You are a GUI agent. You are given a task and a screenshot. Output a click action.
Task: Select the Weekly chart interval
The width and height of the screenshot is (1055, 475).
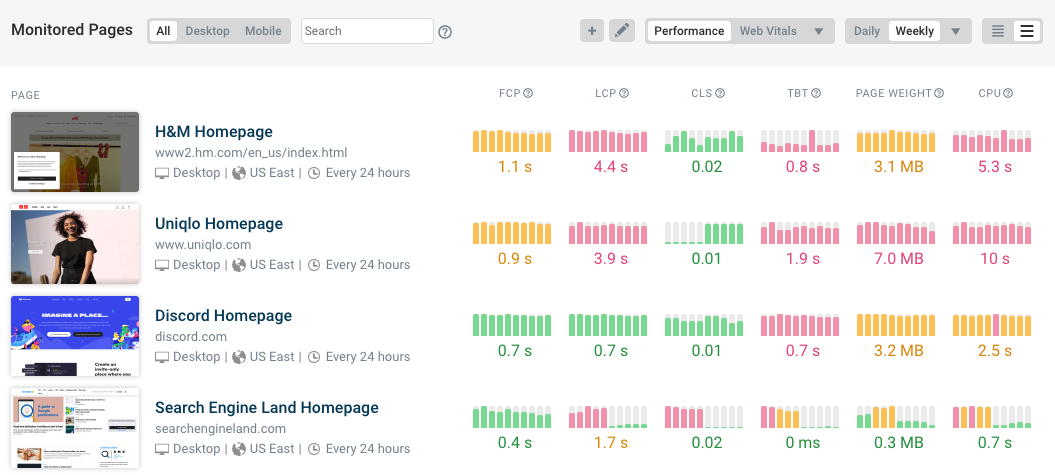click(914, 31)
